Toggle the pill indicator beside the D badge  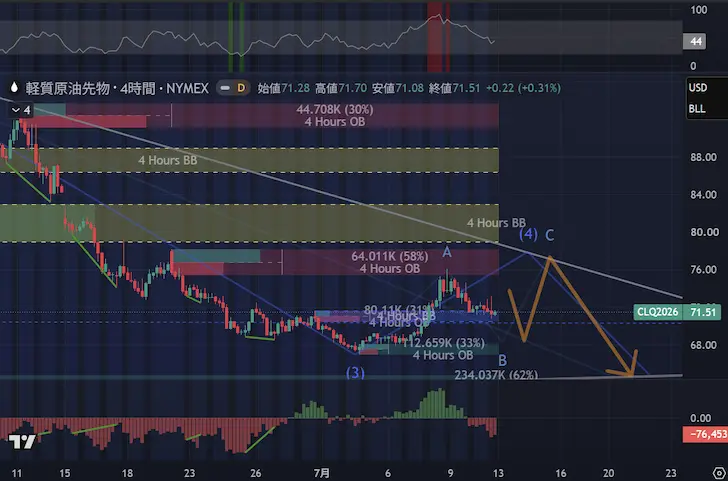[225, 88]
